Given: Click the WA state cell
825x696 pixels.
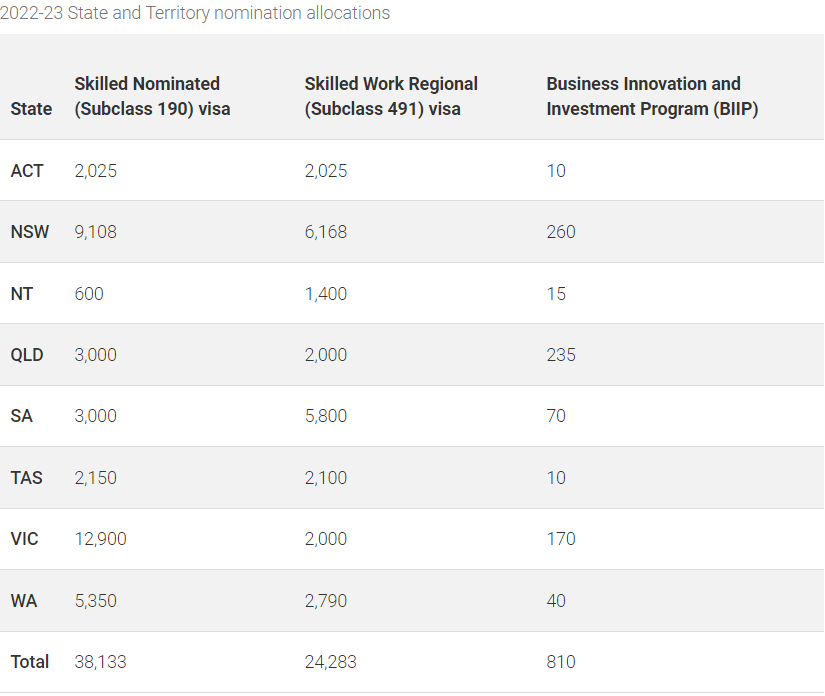Looking at the screenshot, I should click(22, 601).
